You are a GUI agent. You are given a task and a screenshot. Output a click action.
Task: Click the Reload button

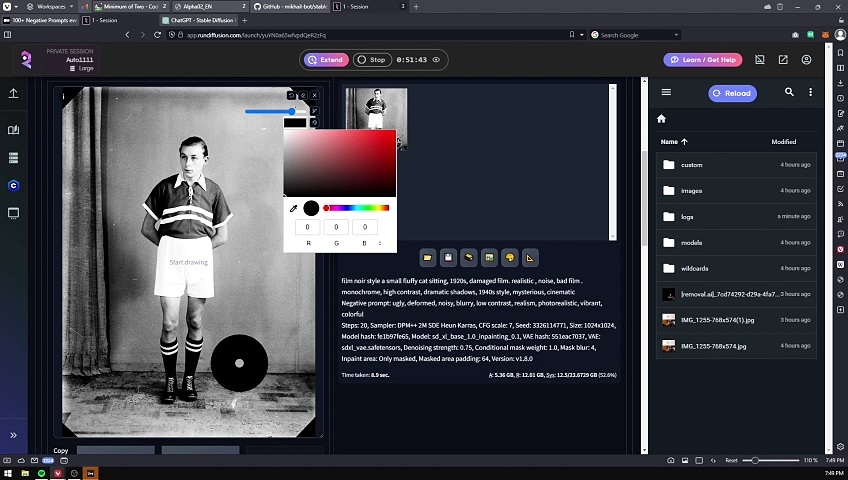click(x=731, y=93)
